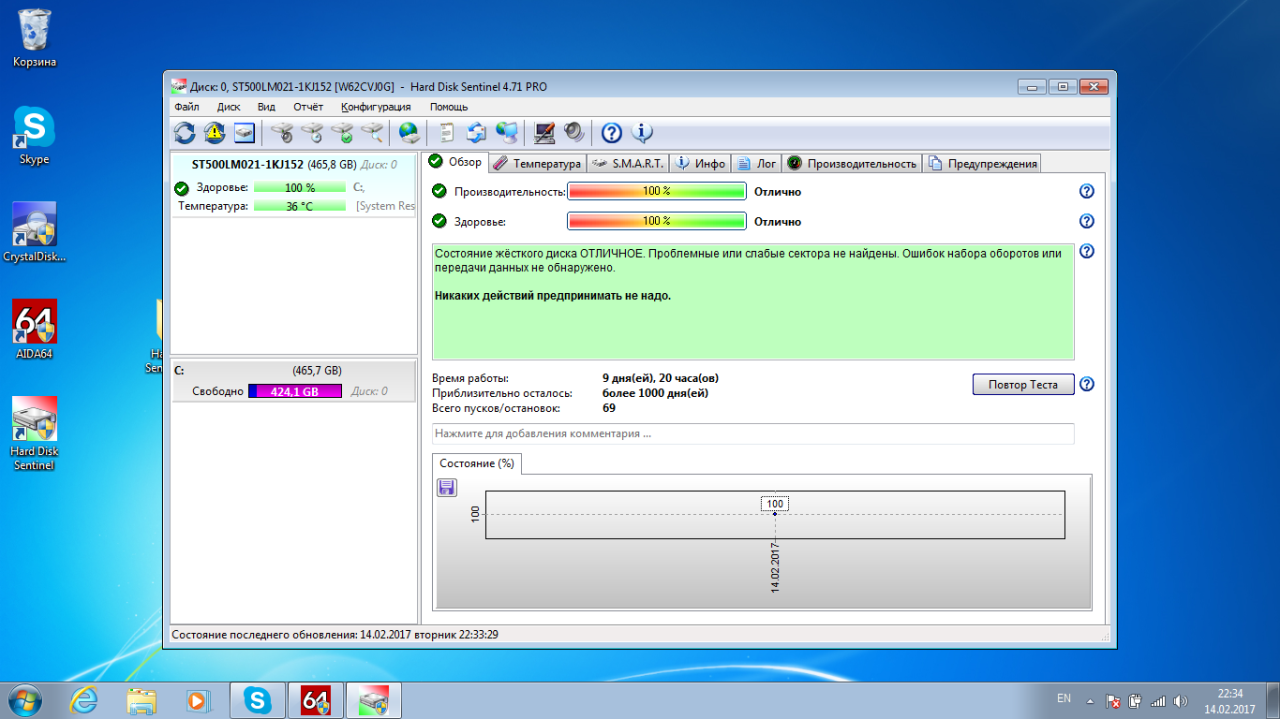The width and height of the screenshot is (1280, 719).
Task: Click the Здоровье 100 % bar in the disk list
Action: click(x=299, y=188)
